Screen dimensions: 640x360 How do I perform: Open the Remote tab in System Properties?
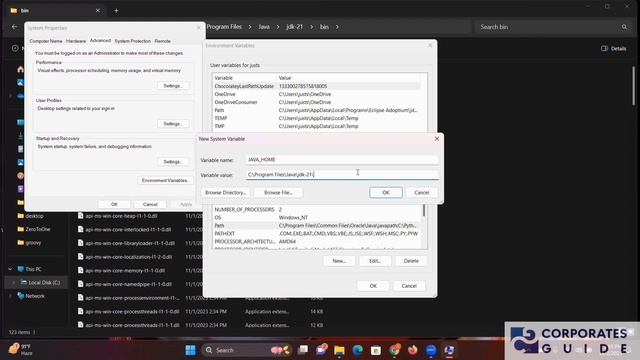click(162, 41)
